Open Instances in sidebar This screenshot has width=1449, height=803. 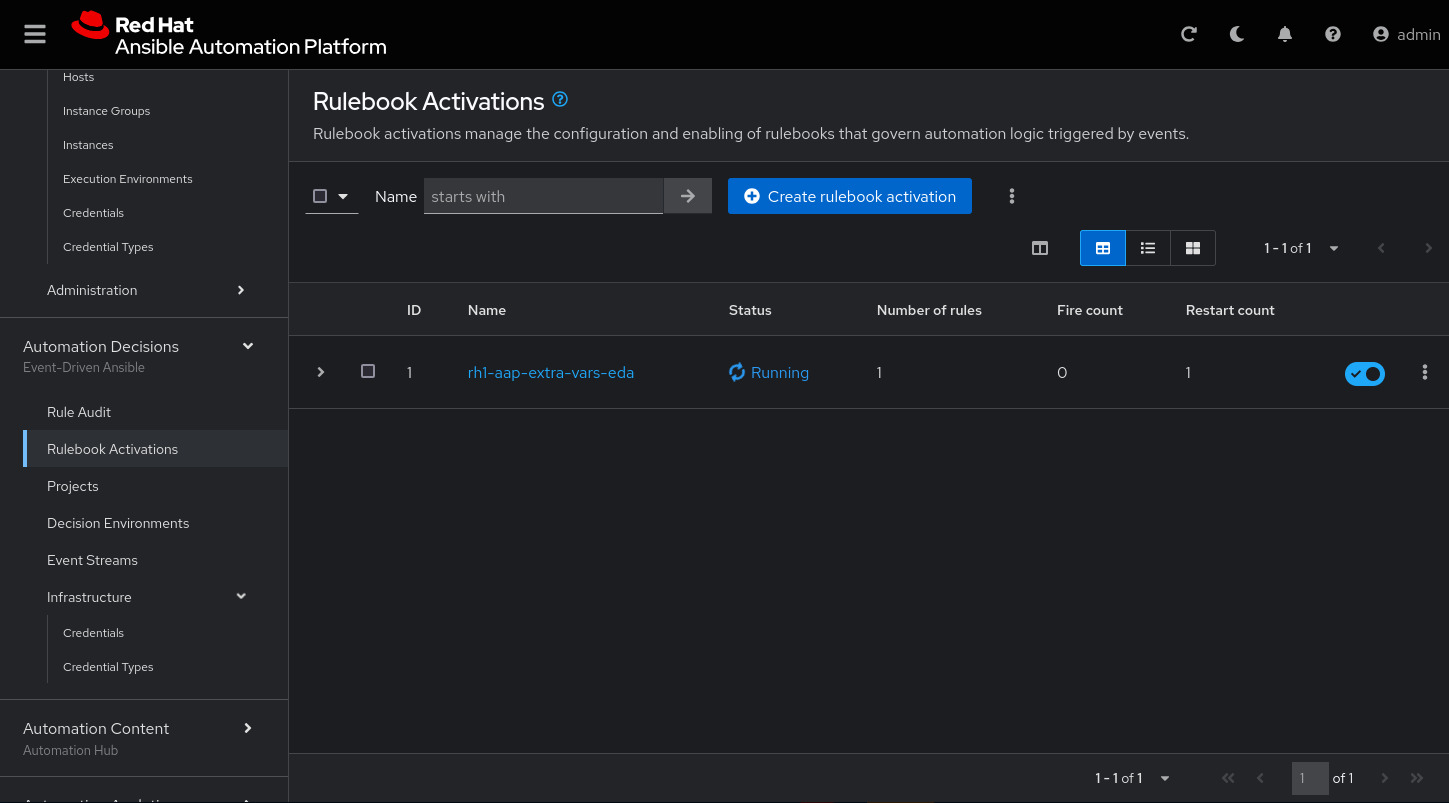[88, 145]
